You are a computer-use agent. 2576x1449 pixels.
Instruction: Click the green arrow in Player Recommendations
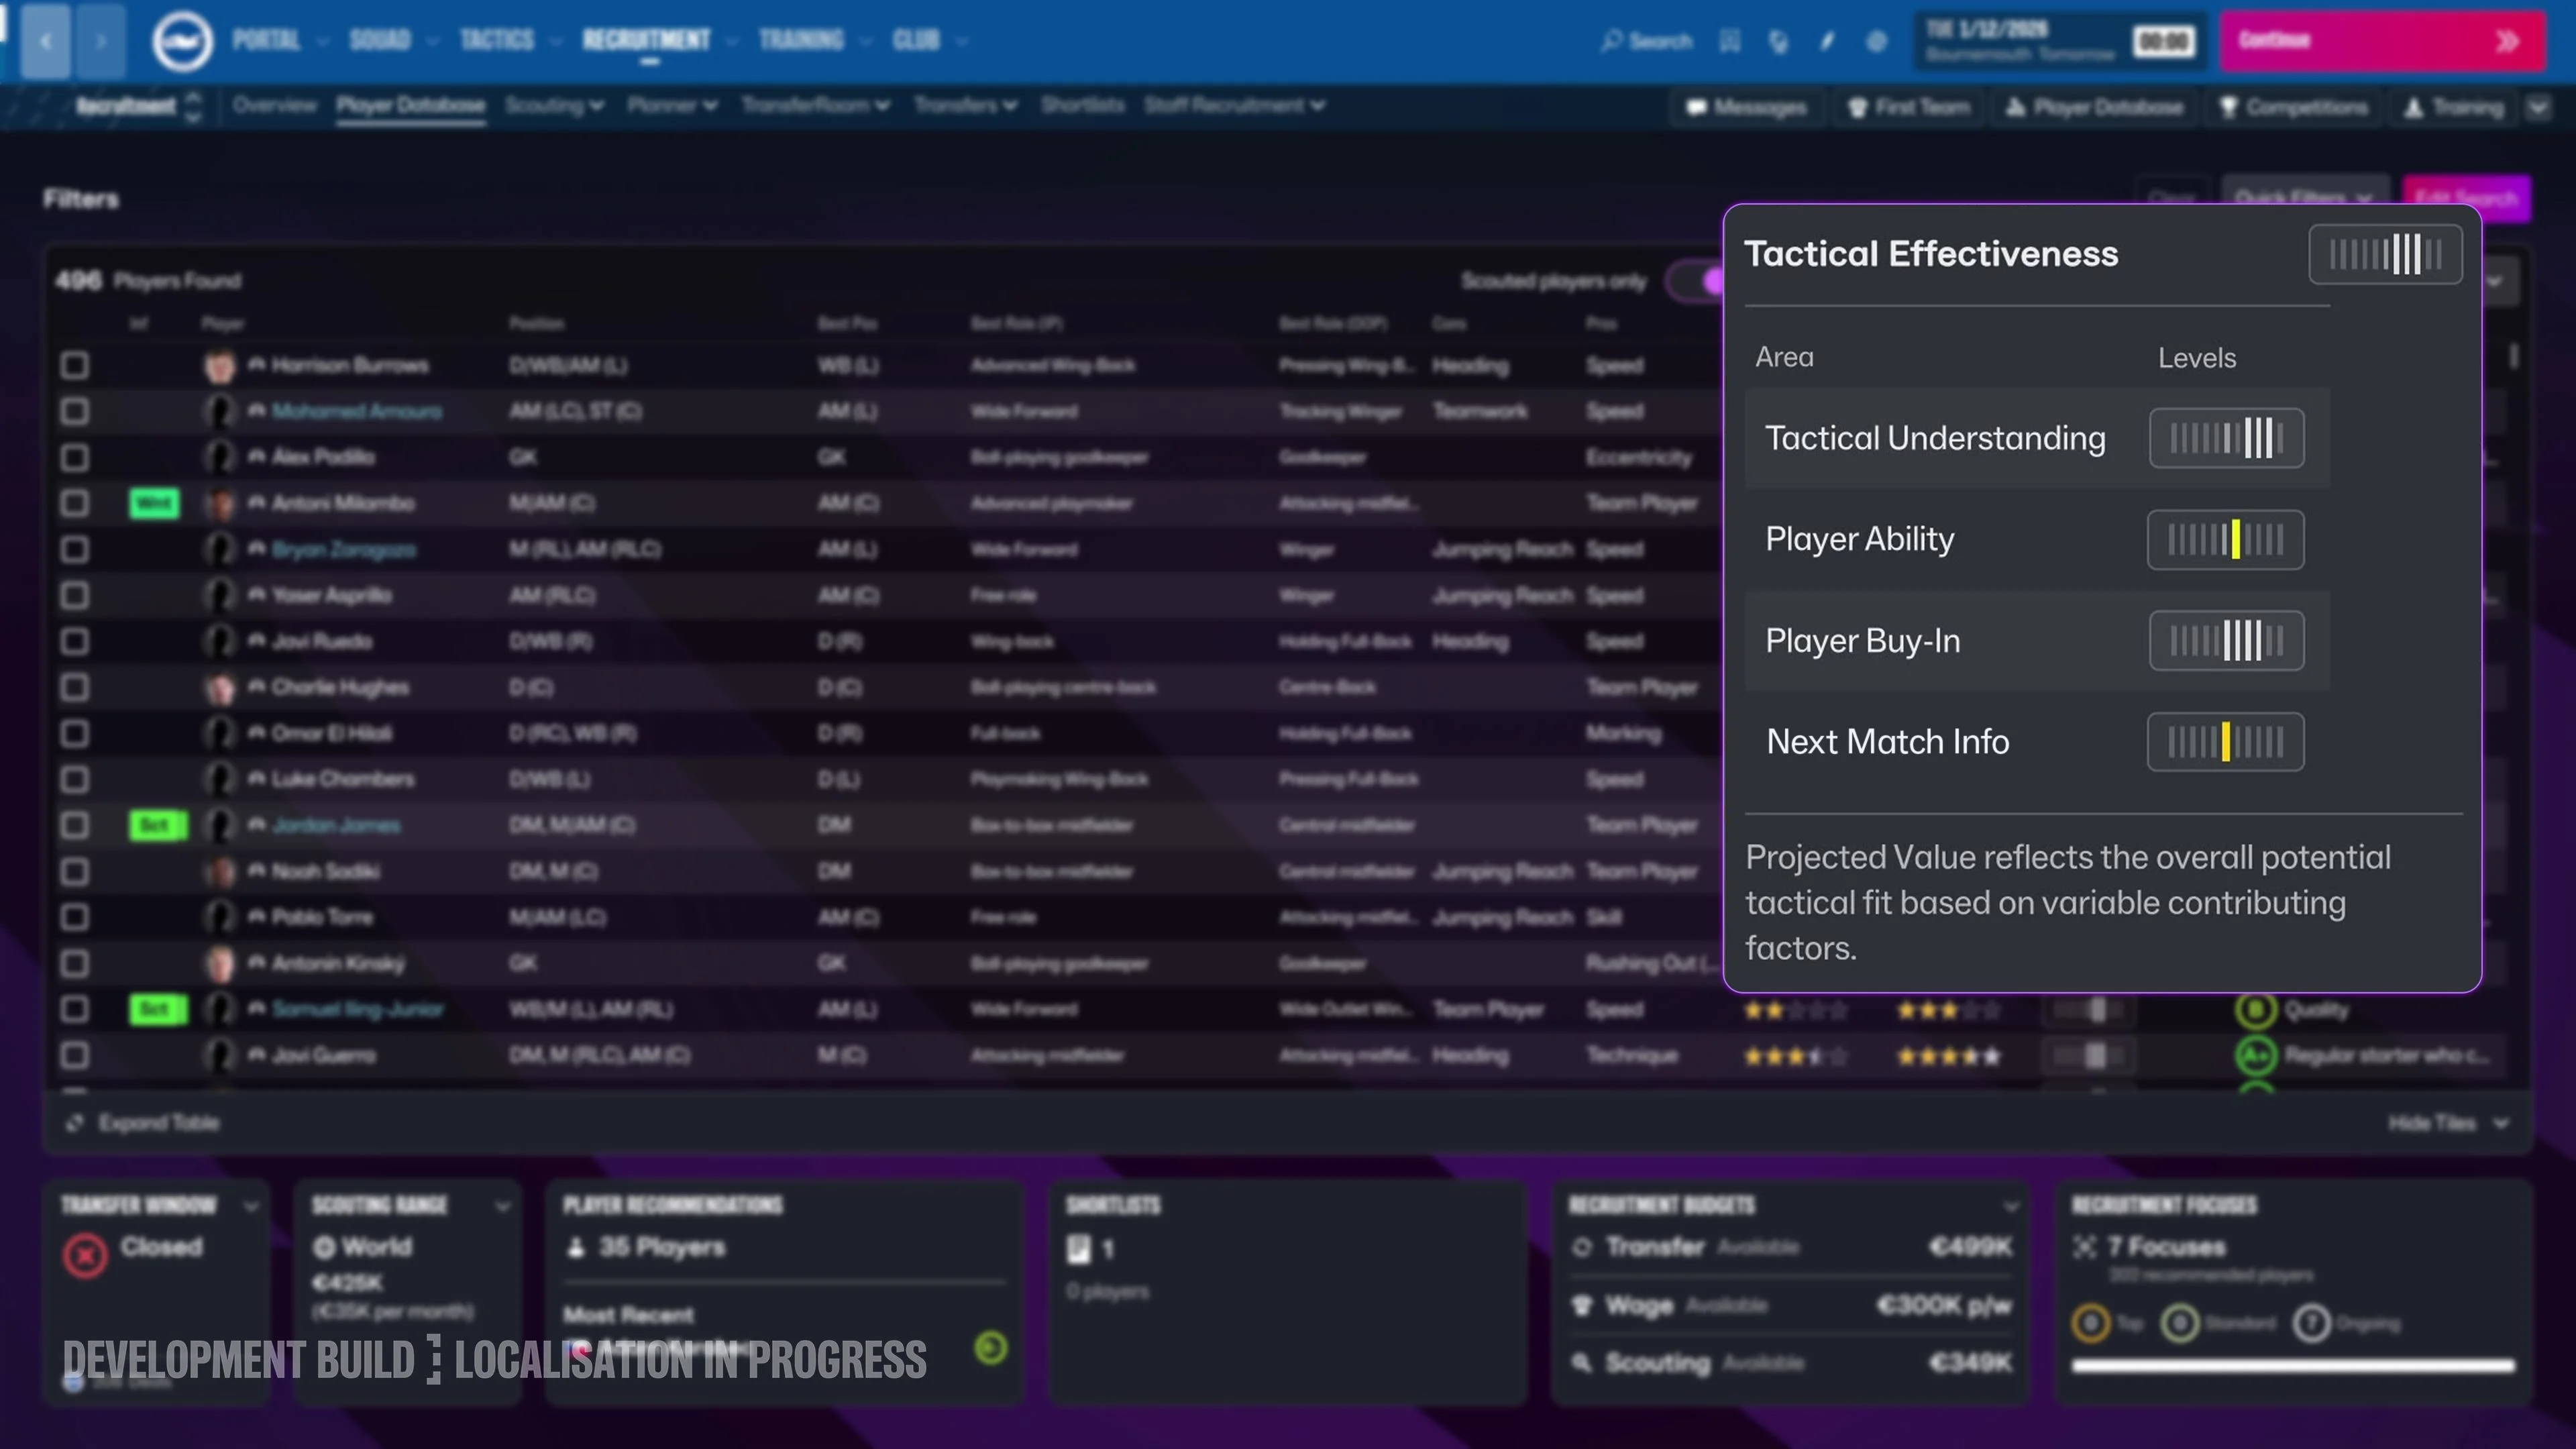point(991,1348)
